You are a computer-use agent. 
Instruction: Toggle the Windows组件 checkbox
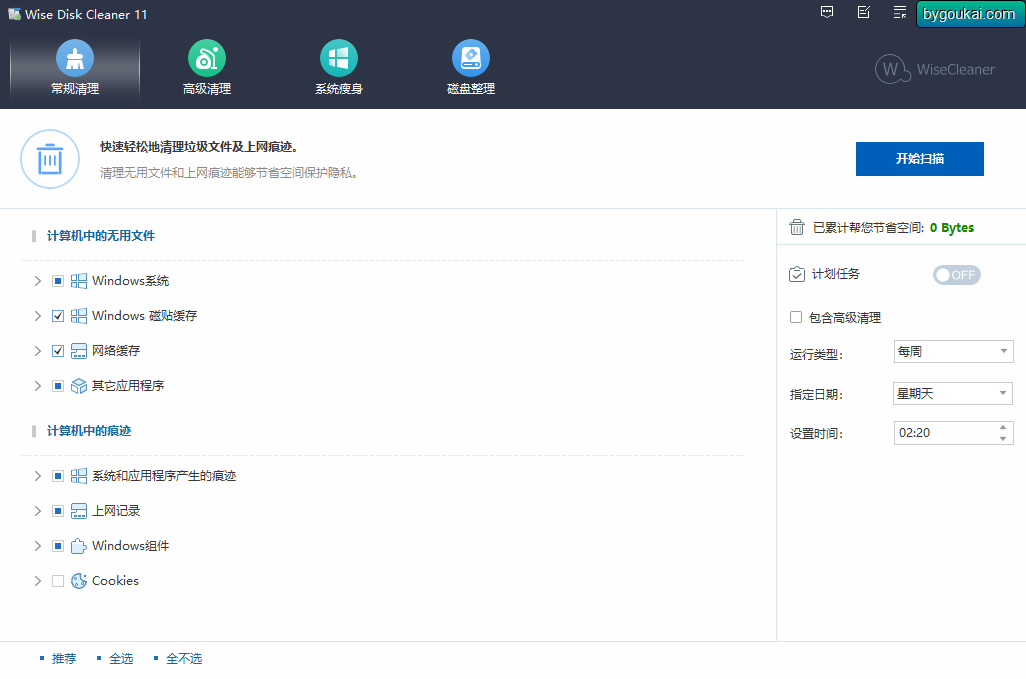pos(58,546)
